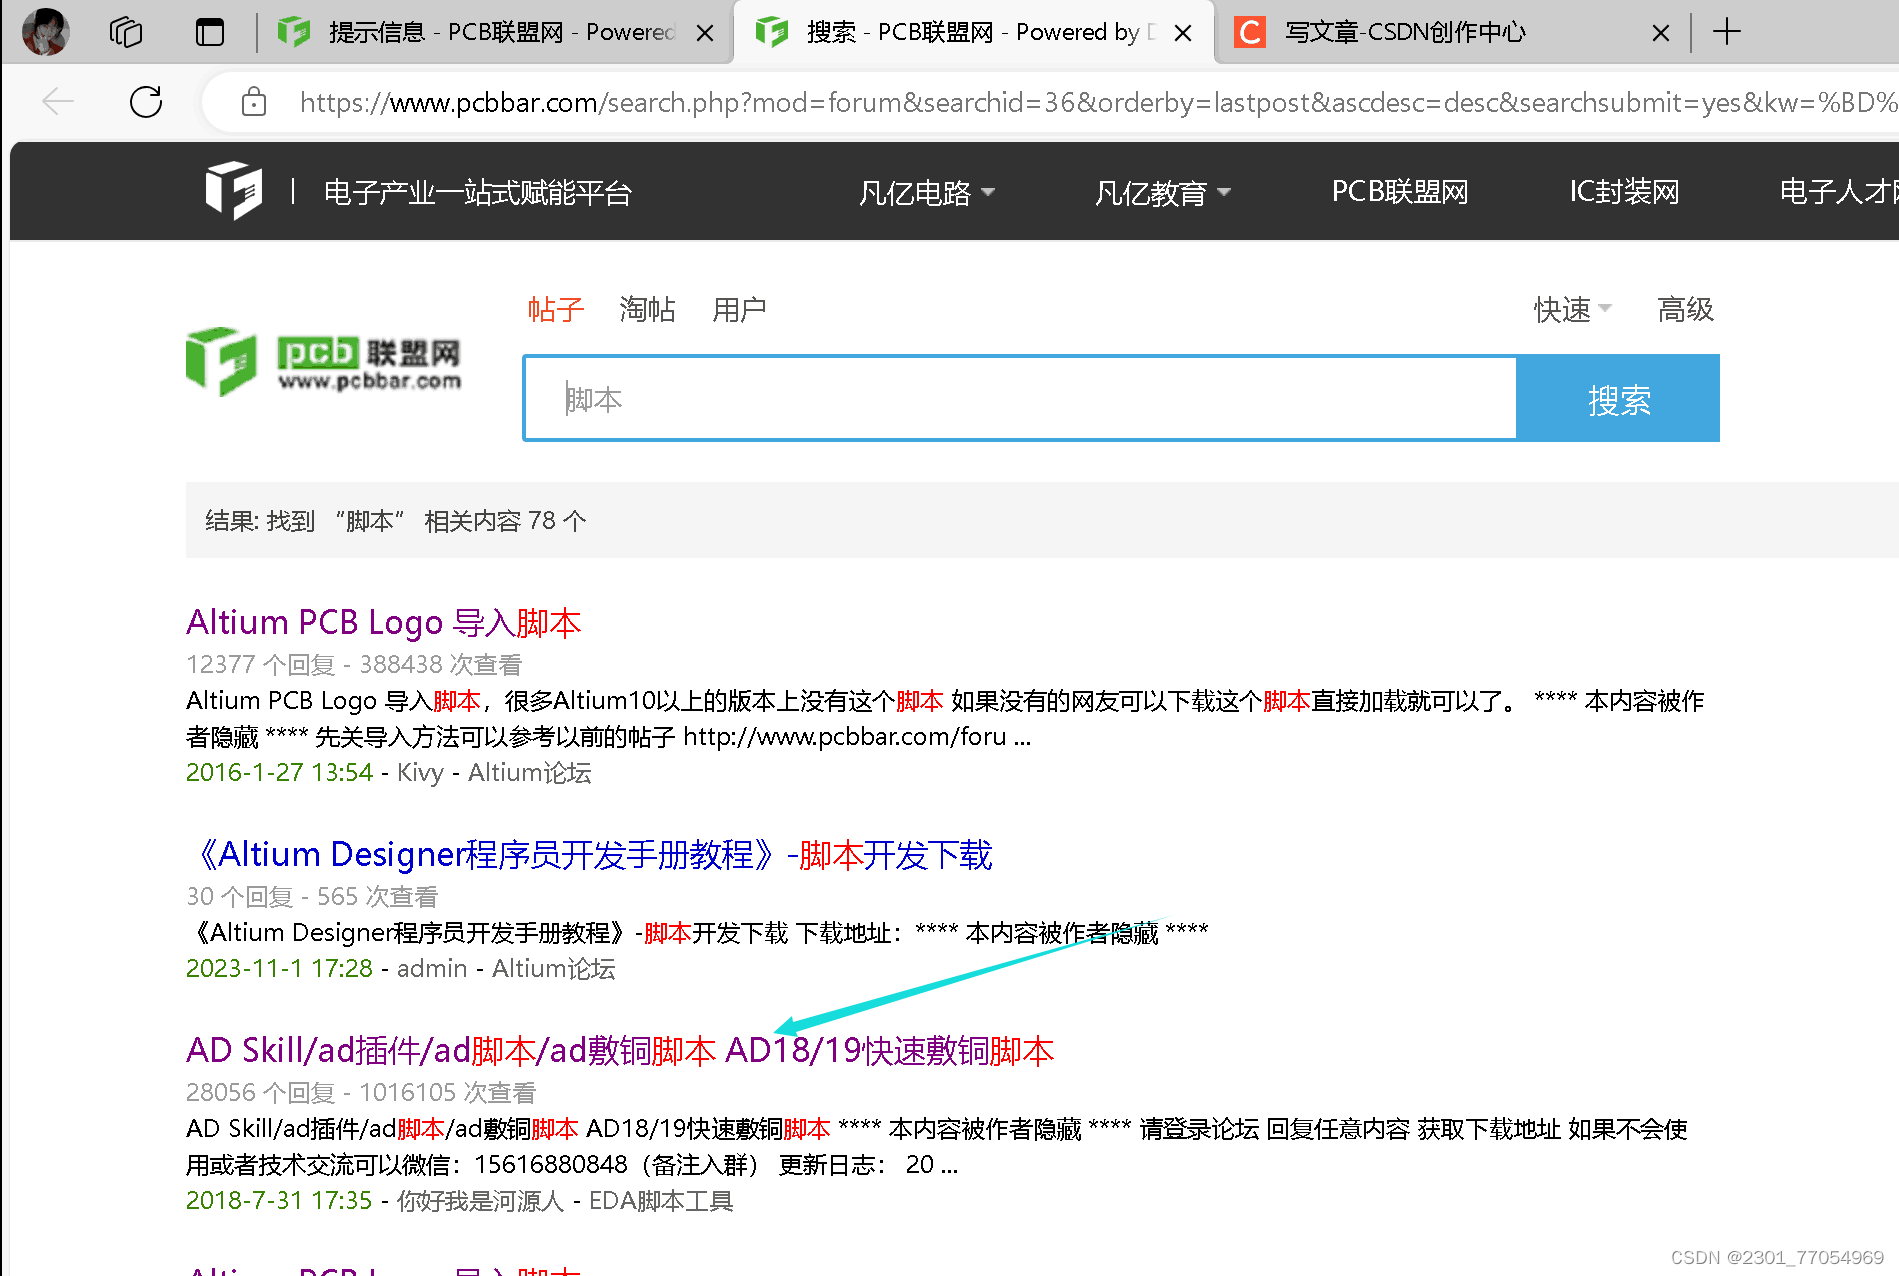Screen dimensions: 1899x1276
Task: Open result Altium PCB Logo 导入脚本
Action: (x=384, y=622)
